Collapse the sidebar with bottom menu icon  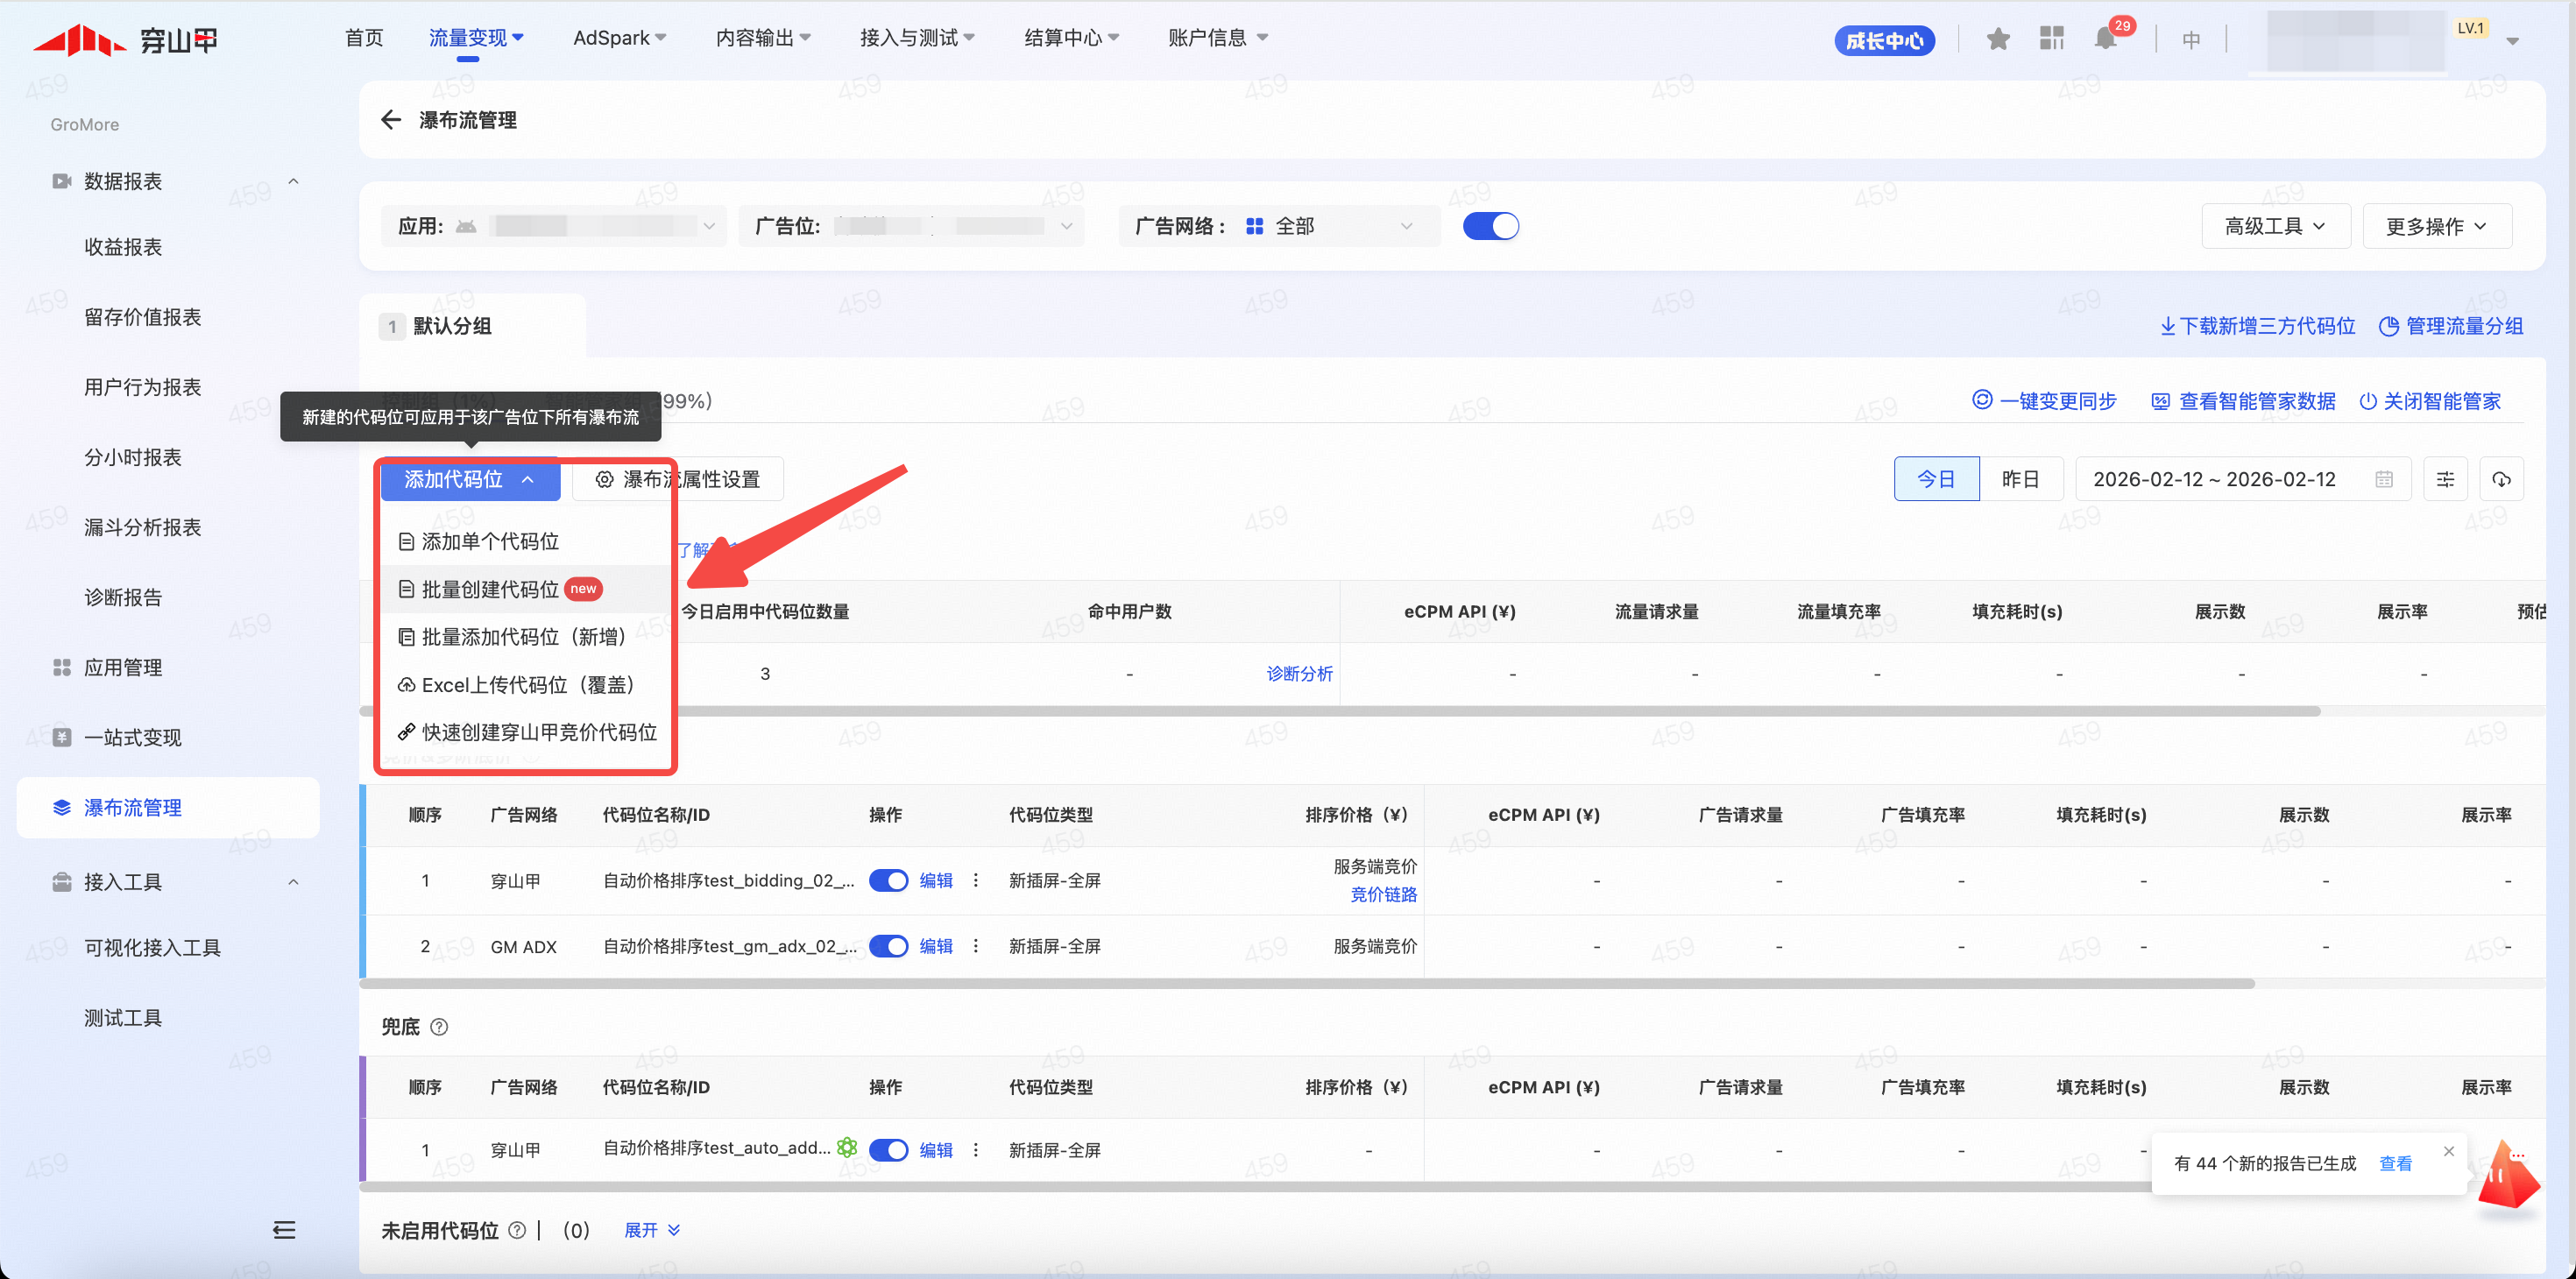click(284, 1229)
